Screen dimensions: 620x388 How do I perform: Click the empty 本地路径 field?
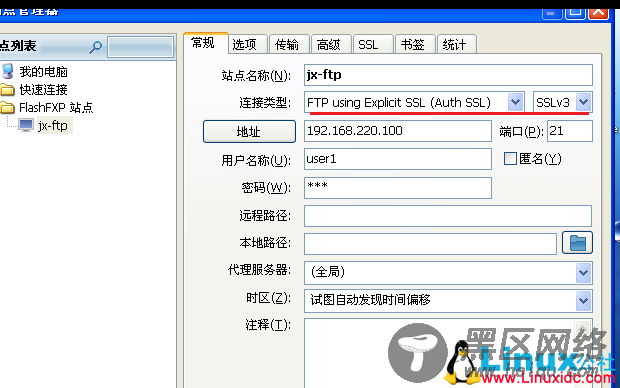coord(431,243)
